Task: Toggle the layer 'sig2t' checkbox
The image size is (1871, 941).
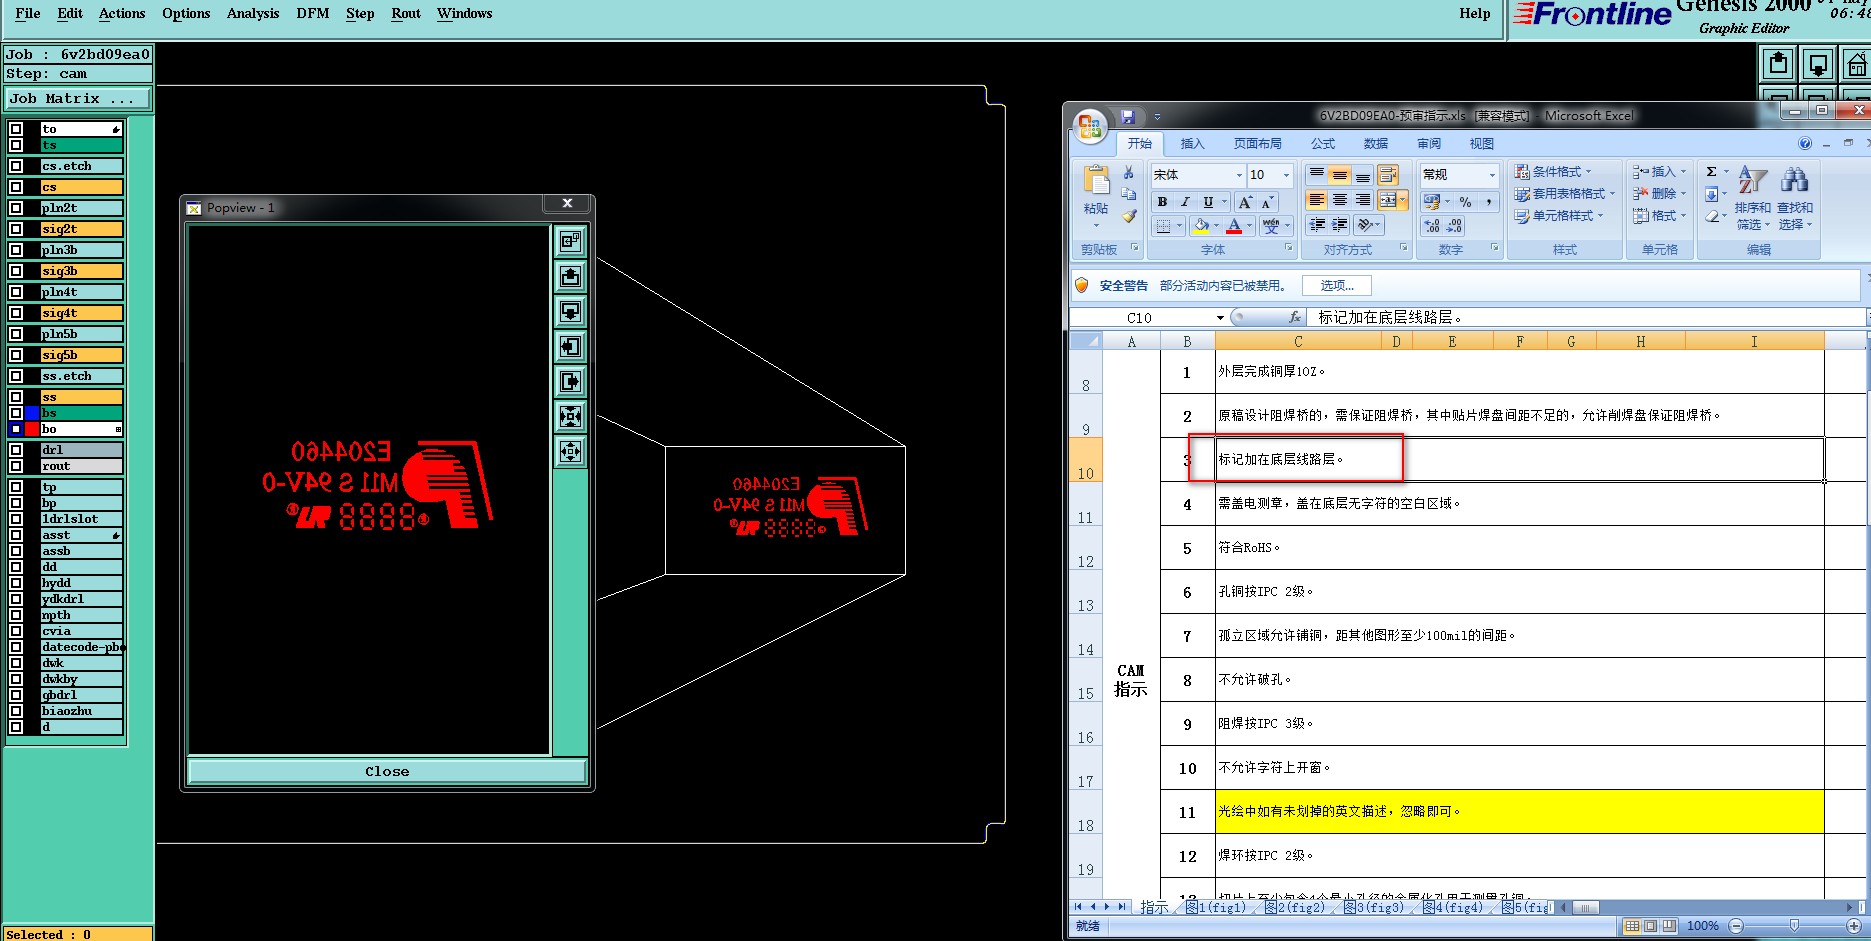Action: (16, 229)
